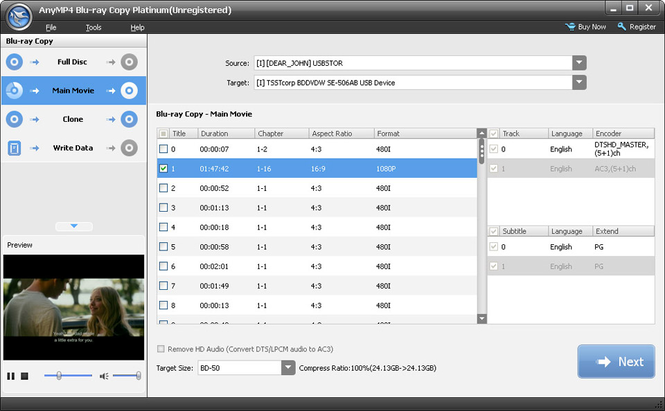
Task: Tick the checkbox for title 6
Action: pyautogui.click(x=163, y=266)
